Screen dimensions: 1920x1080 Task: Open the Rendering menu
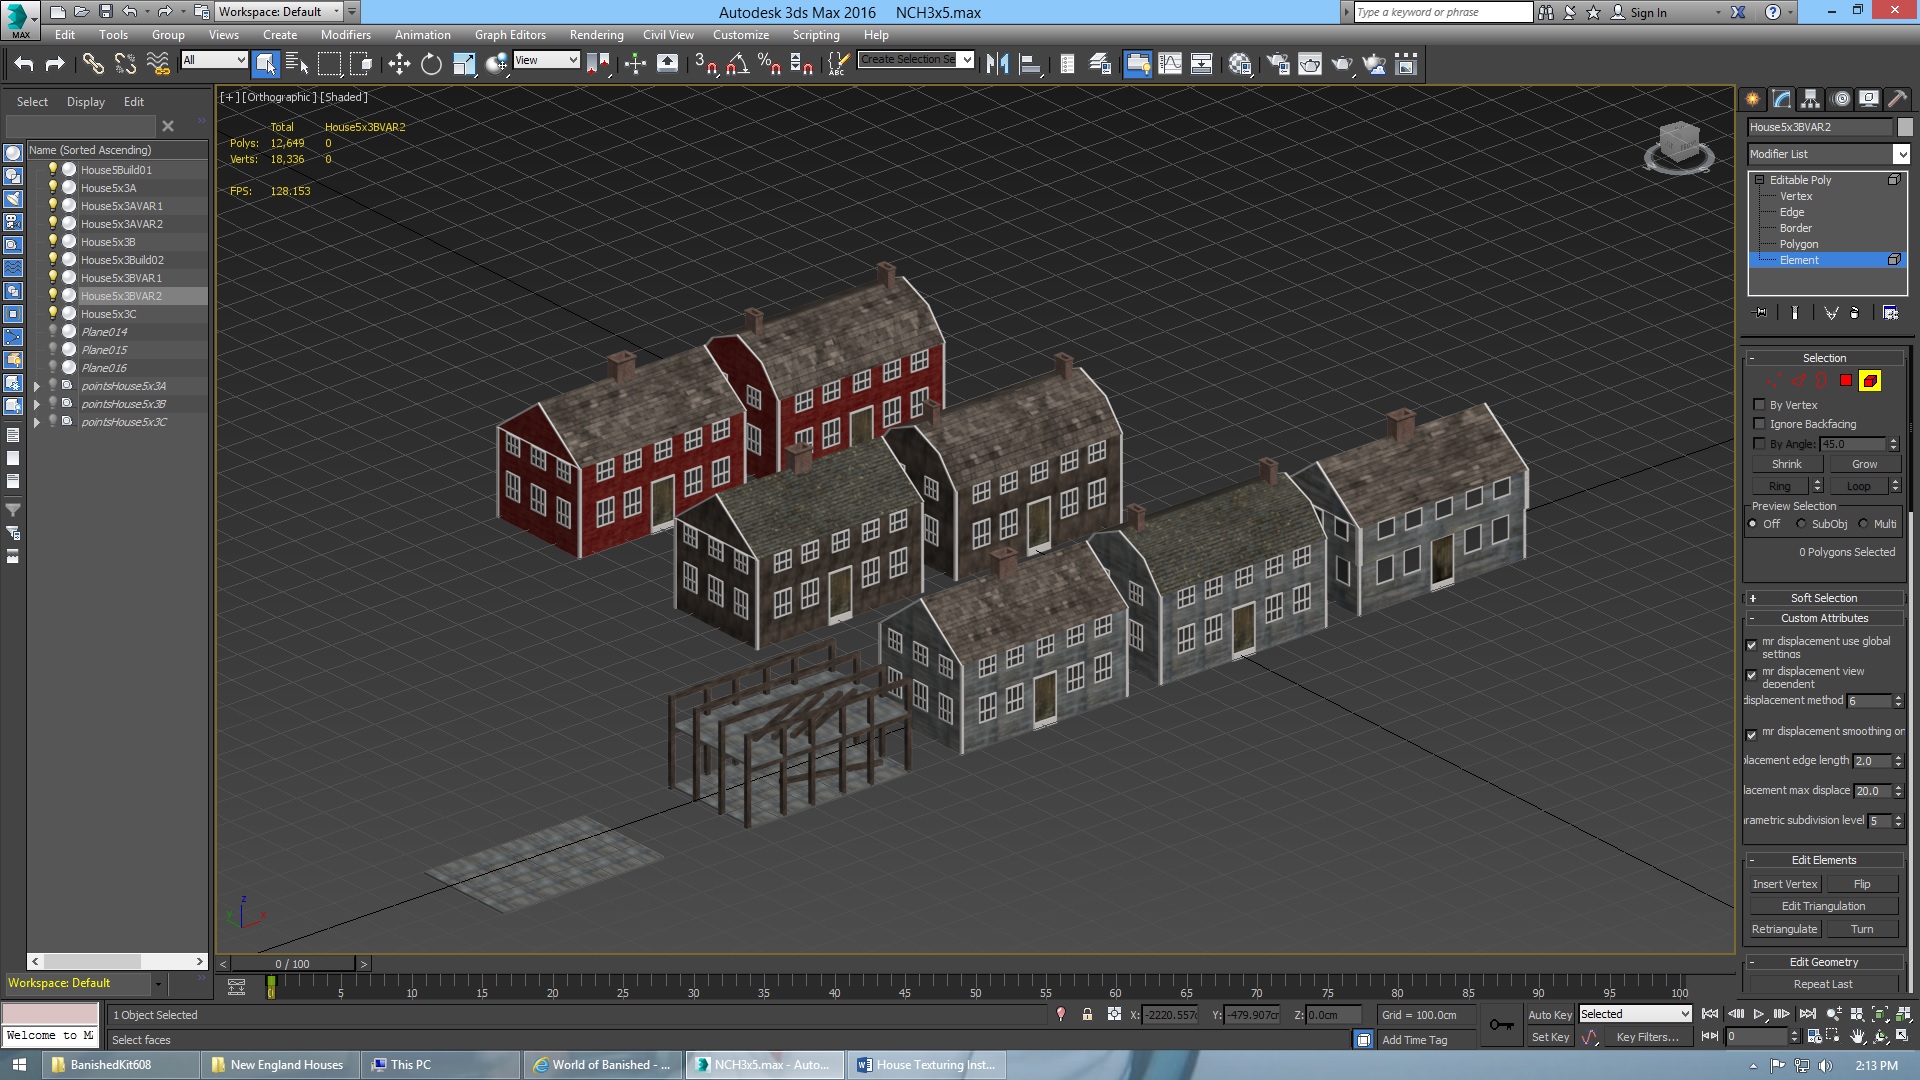(x=596, y=34)
